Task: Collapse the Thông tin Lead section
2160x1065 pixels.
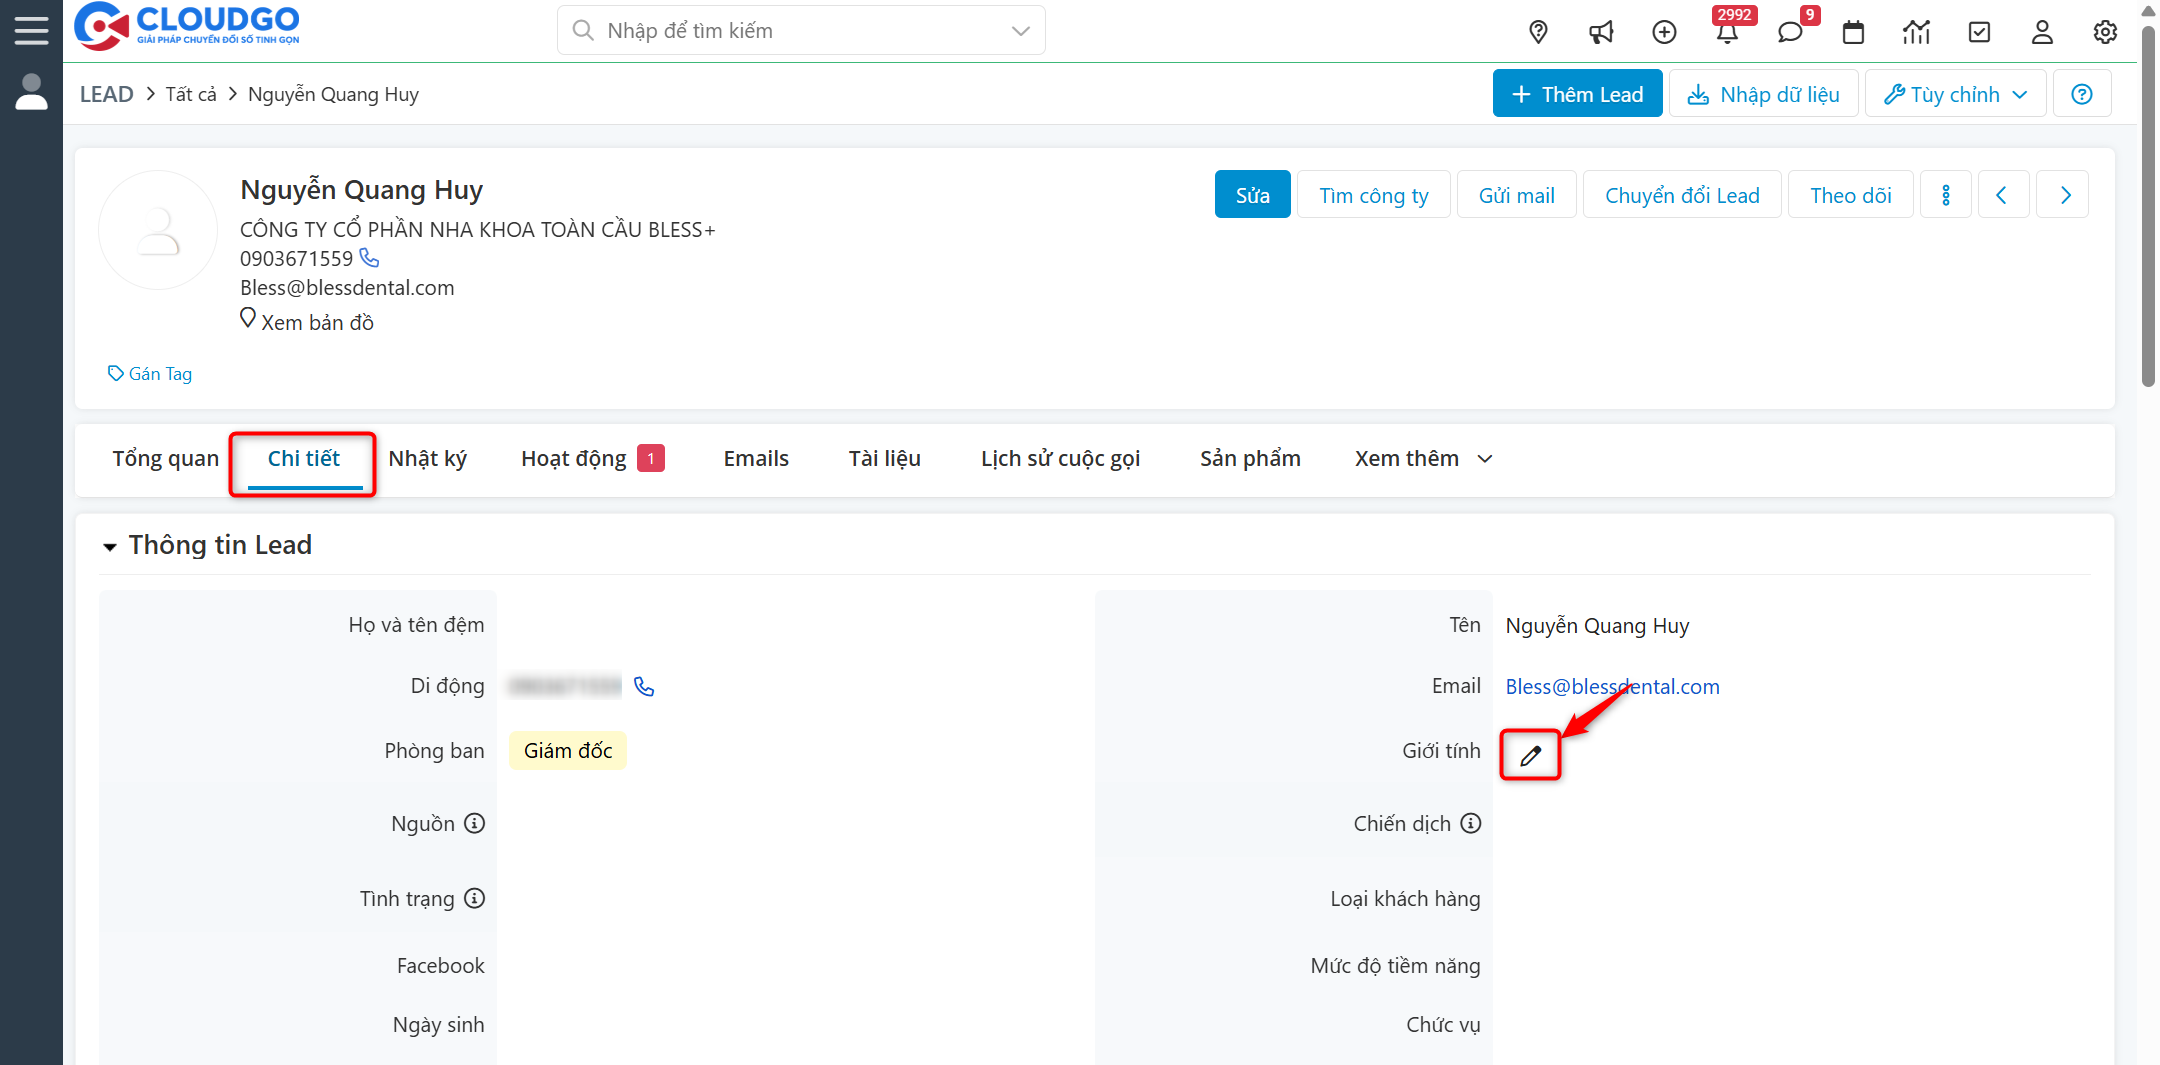Action: coord(110,546)
